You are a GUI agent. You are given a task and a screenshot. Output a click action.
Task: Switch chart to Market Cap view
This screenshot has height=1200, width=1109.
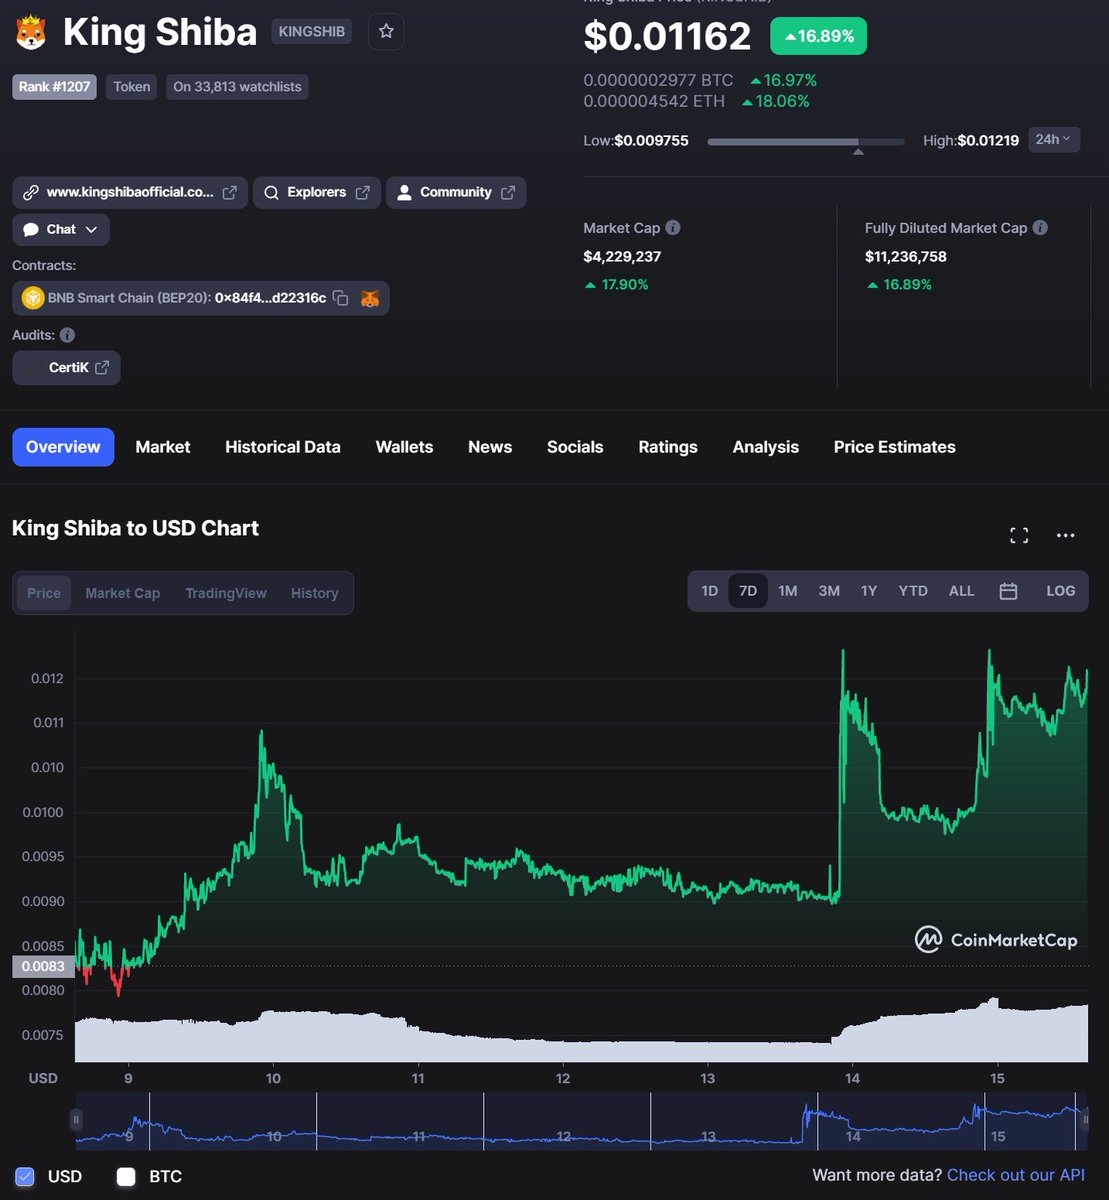122,593
